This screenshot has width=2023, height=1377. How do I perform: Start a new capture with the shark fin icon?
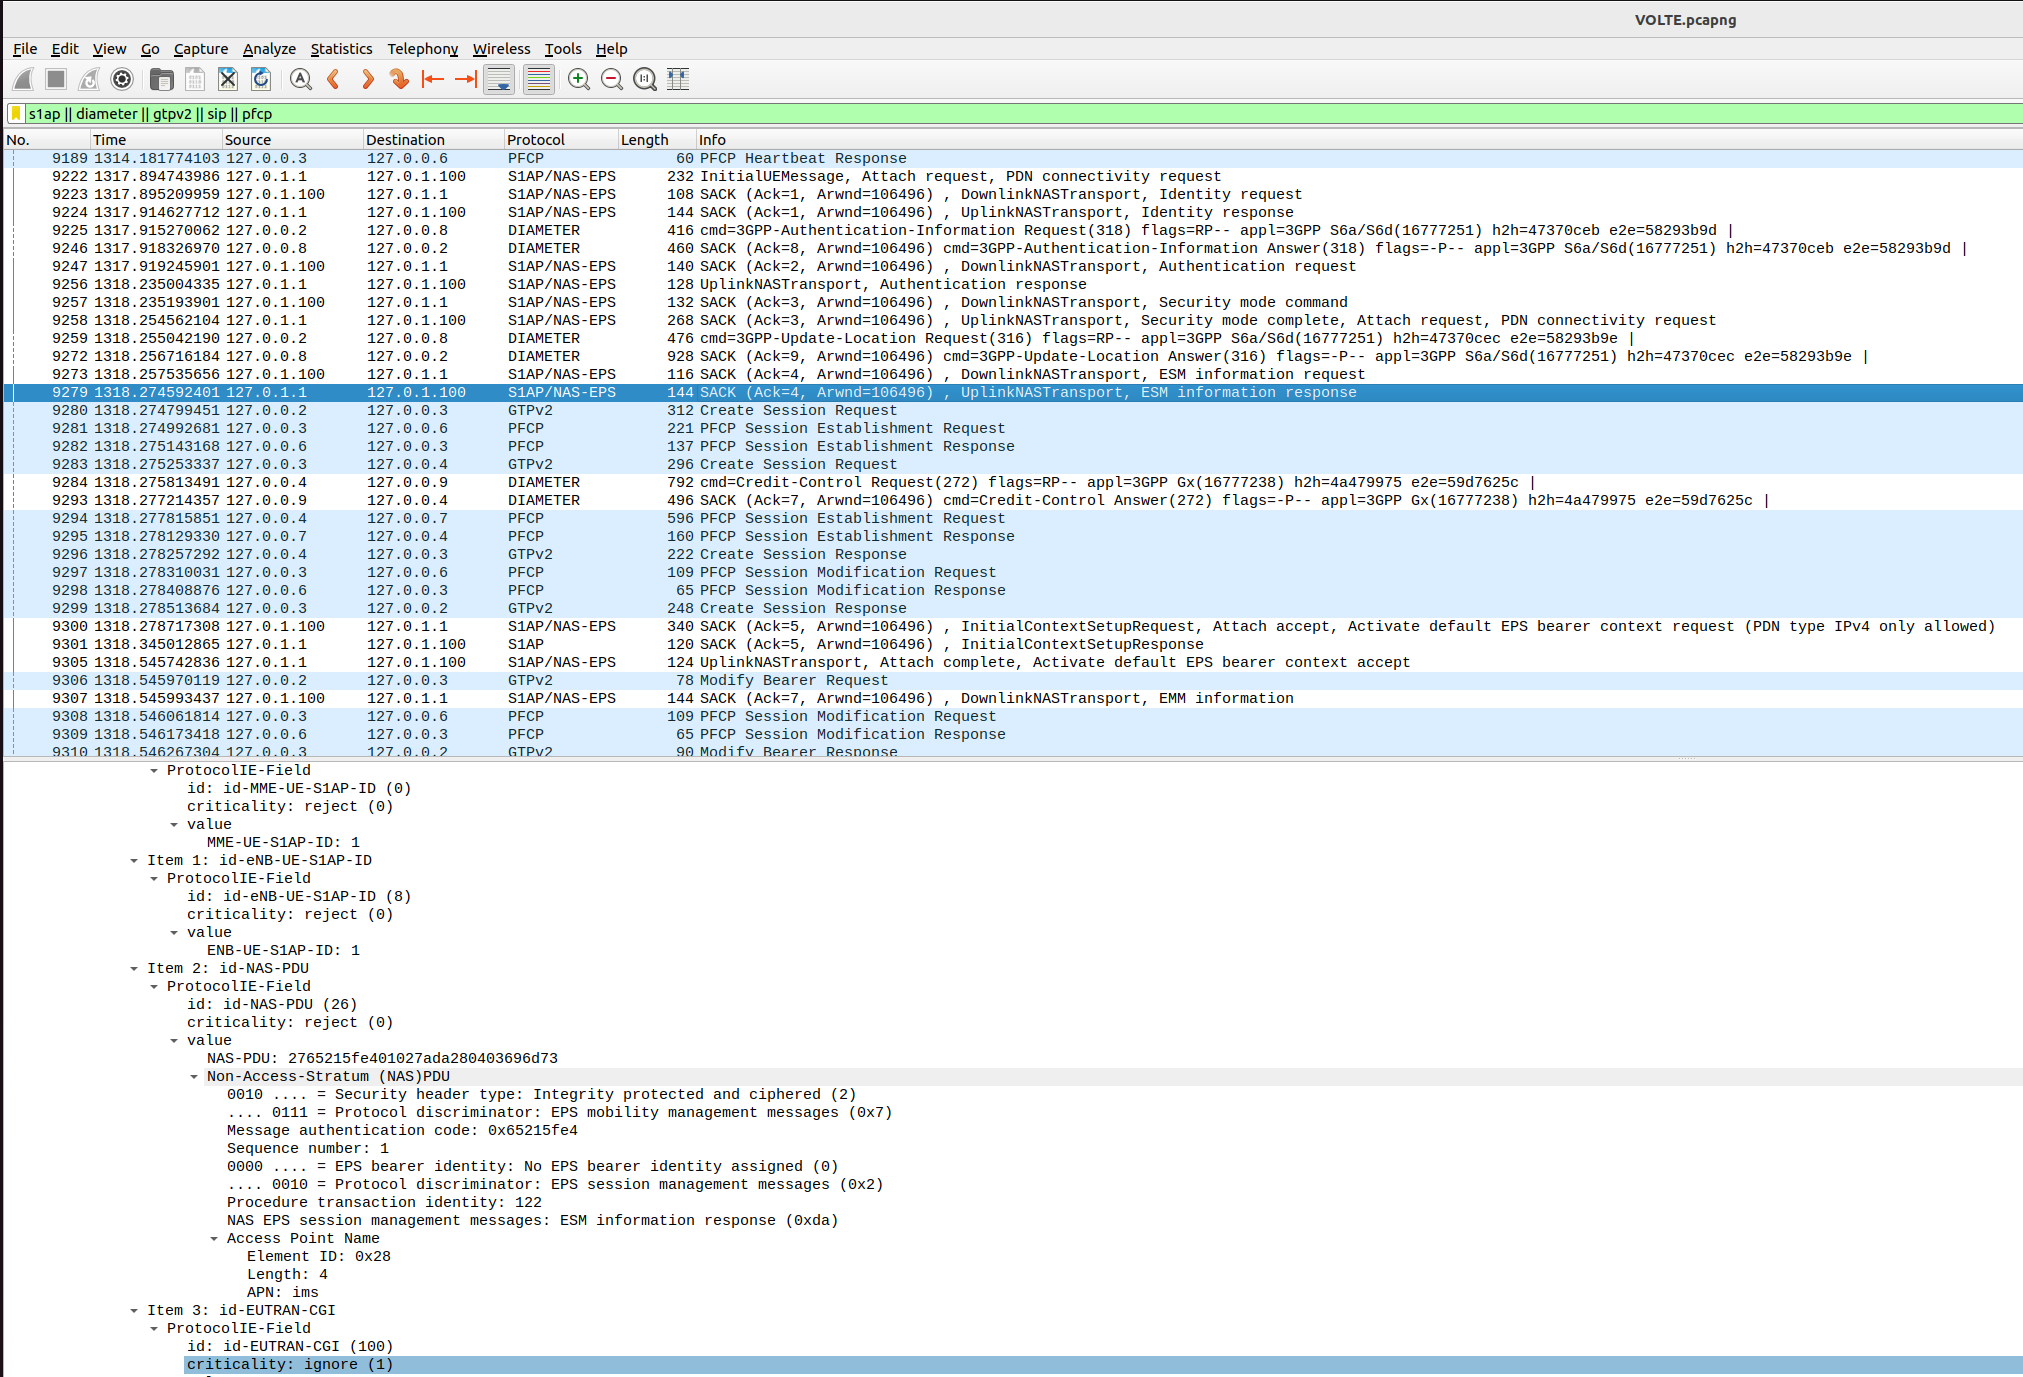[22, 80]
